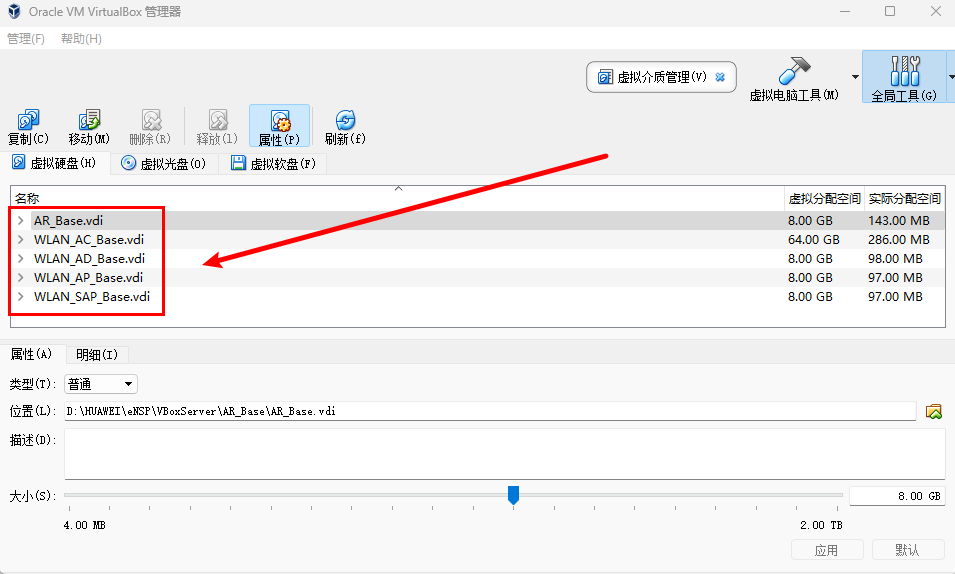Image resolution: width=955 pixels, height=574 pixels.
Task: Click the Description (描述) text area
Action: pos(505,454)
